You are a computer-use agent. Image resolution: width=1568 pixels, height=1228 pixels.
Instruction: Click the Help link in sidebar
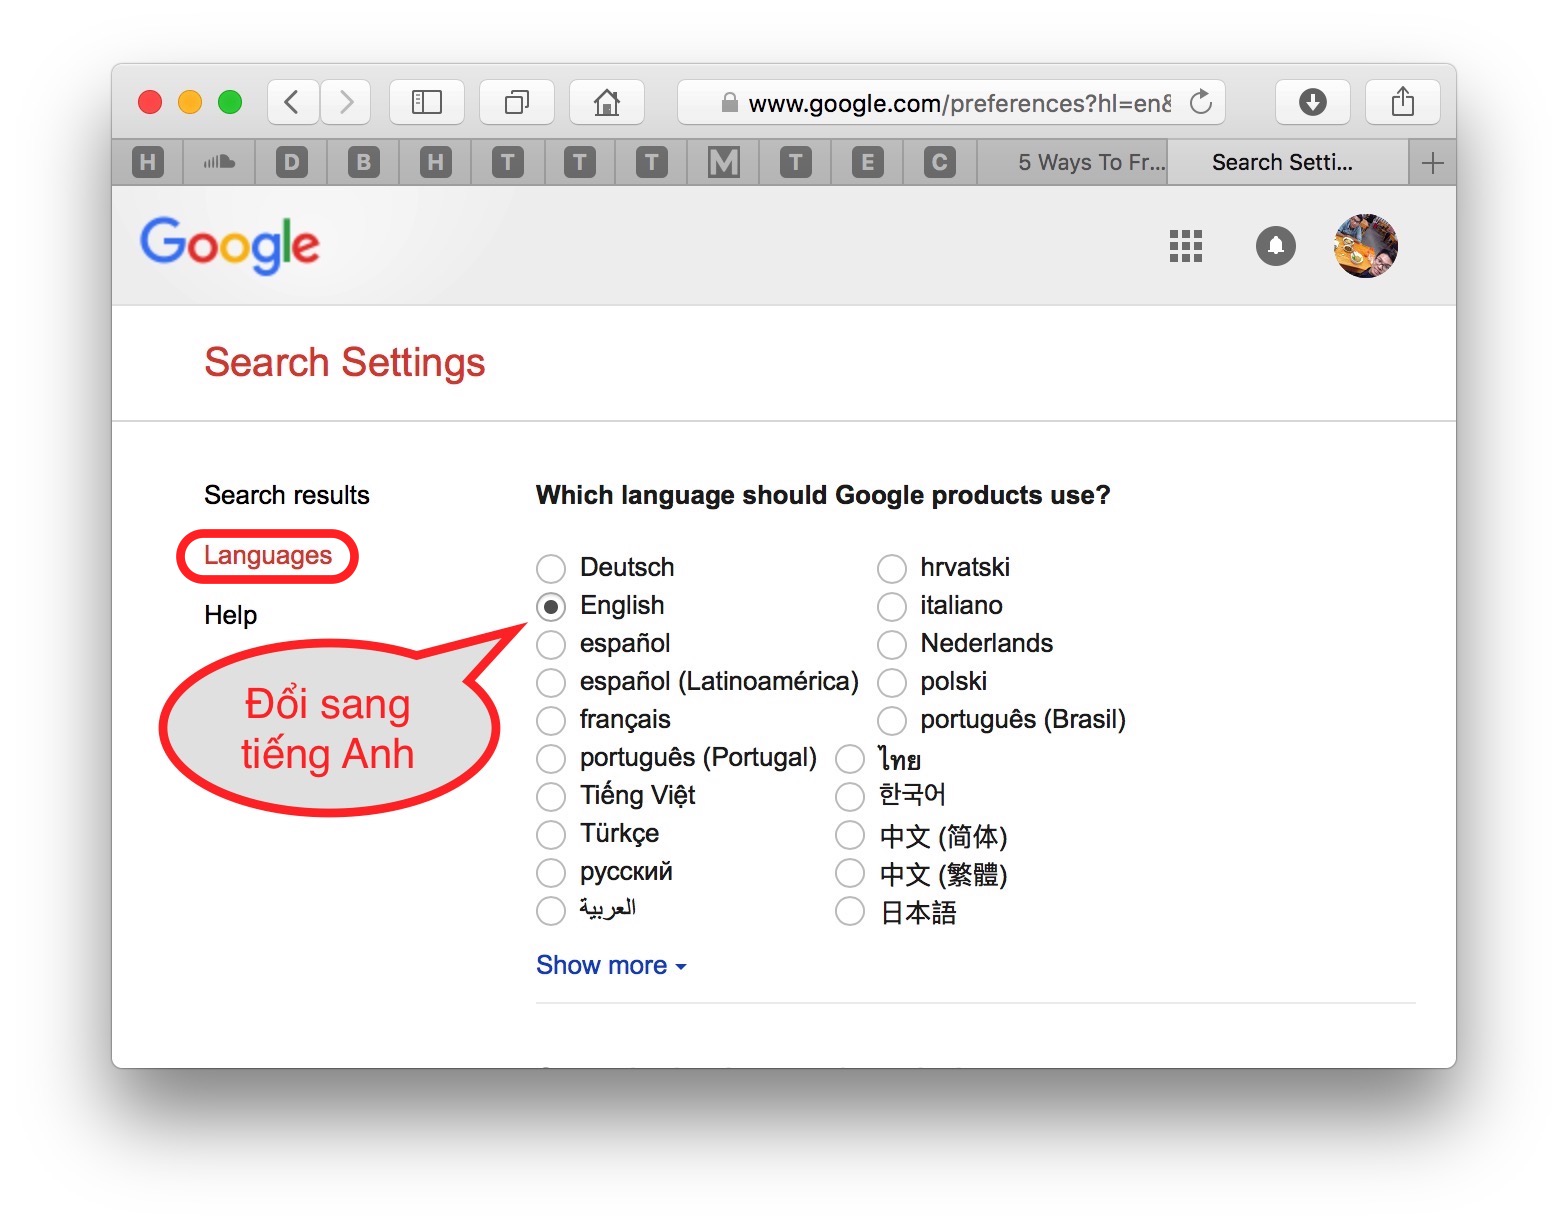point(231,615)
